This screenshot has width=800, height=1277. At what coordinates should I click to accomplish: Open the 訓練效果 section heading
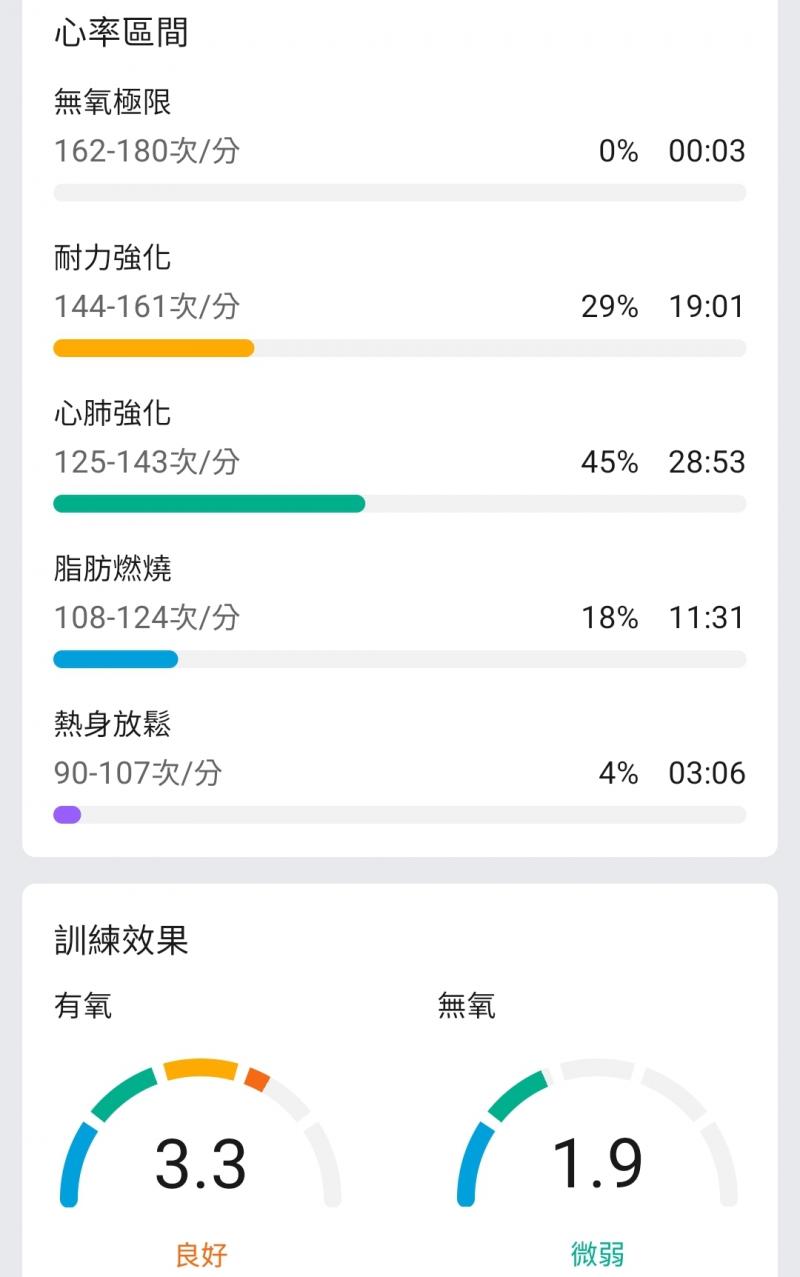pyautogui.click(x=120, y=940)
